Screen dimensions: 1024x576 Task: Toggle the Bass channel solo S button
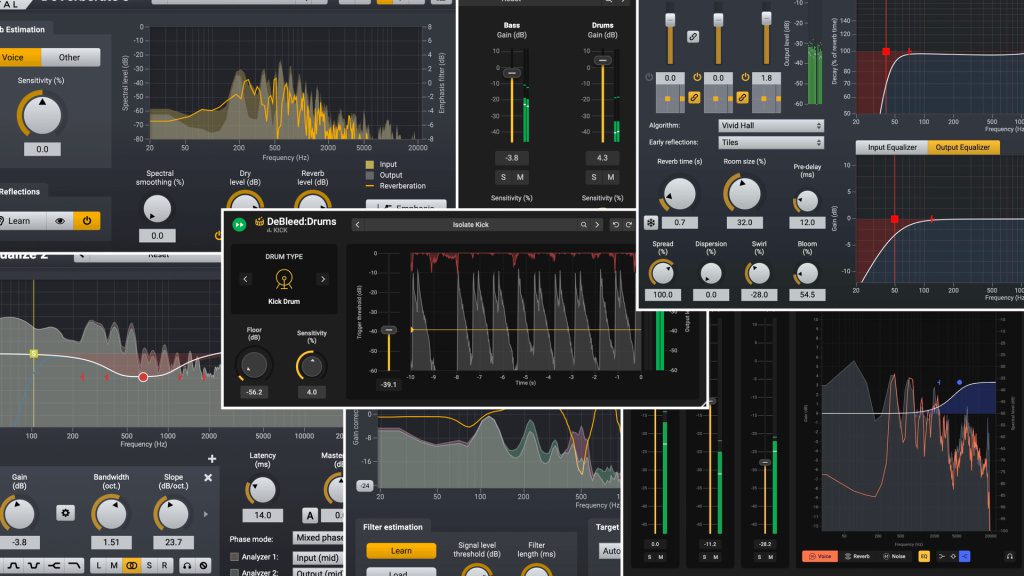coord(503,177)
